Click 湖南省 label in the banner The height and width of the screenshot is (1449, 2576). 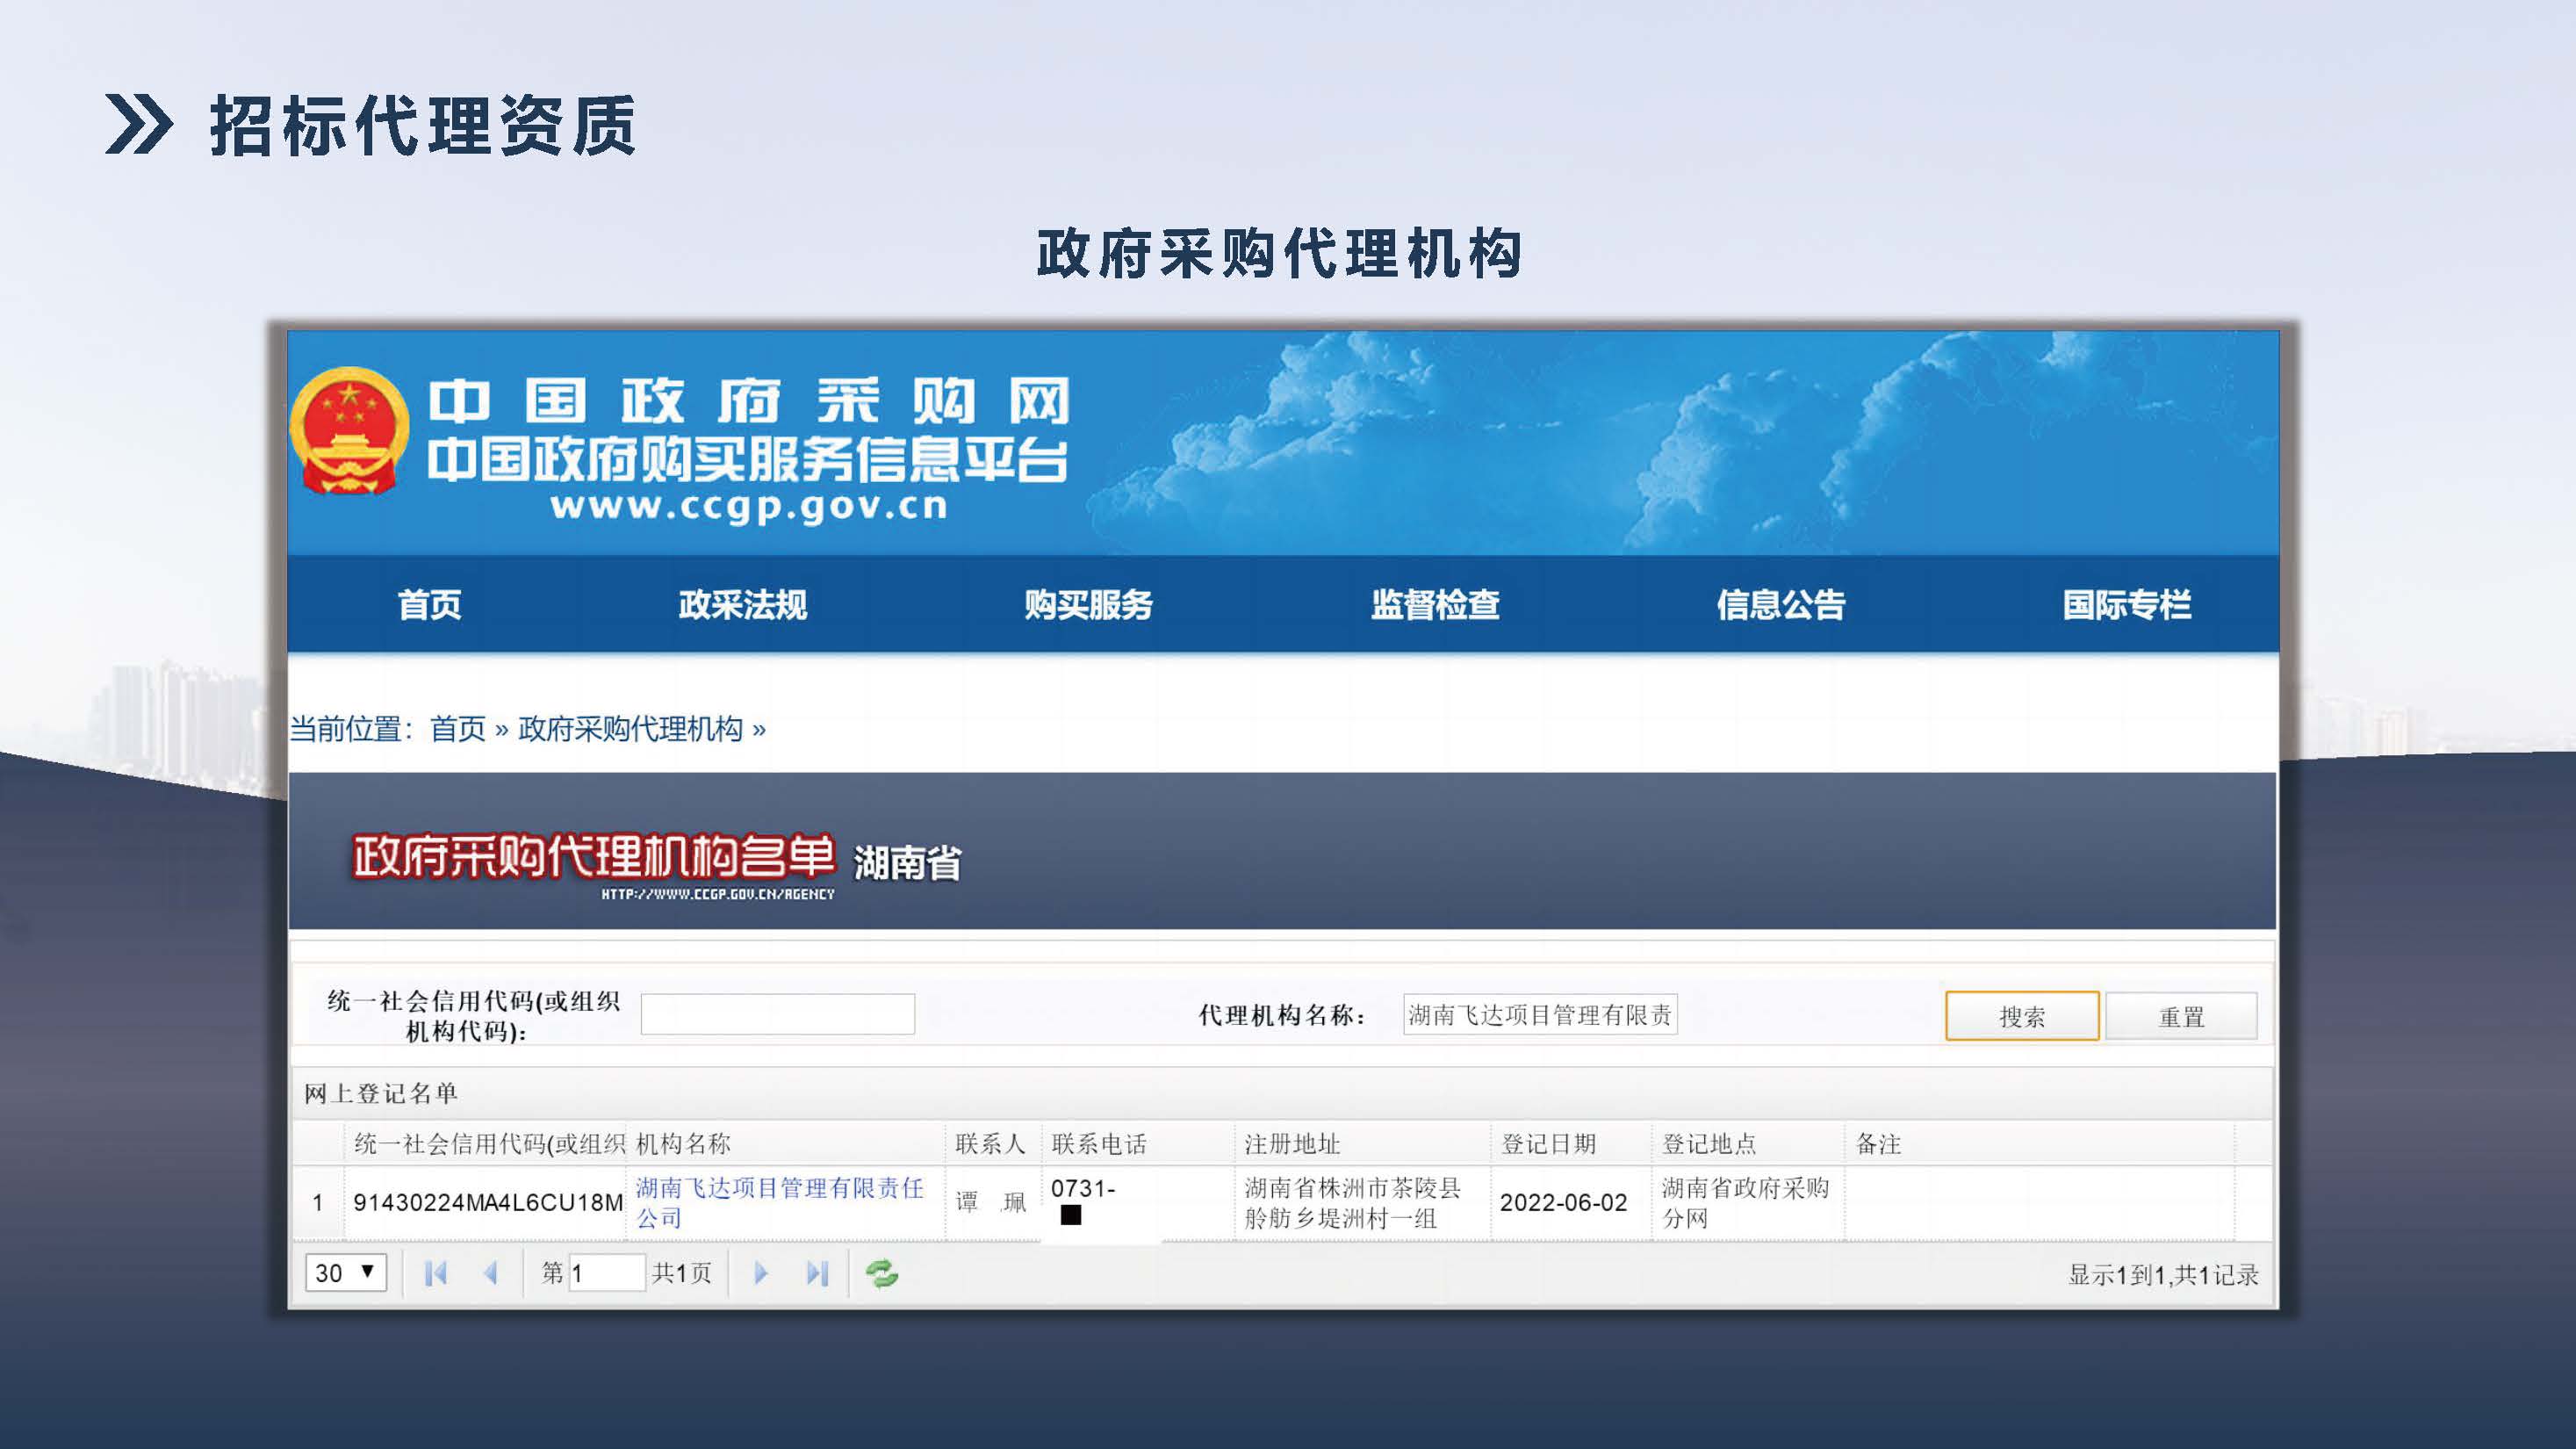907,863
